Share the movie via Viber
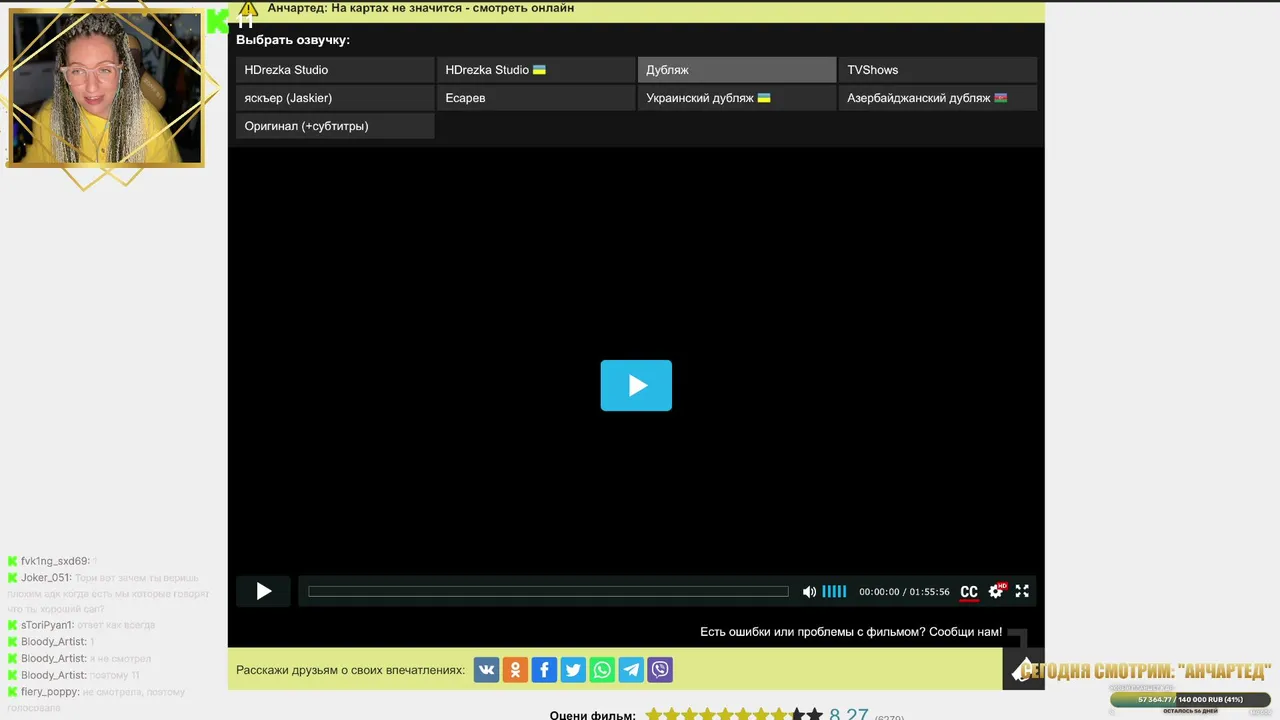 [660, 670]
